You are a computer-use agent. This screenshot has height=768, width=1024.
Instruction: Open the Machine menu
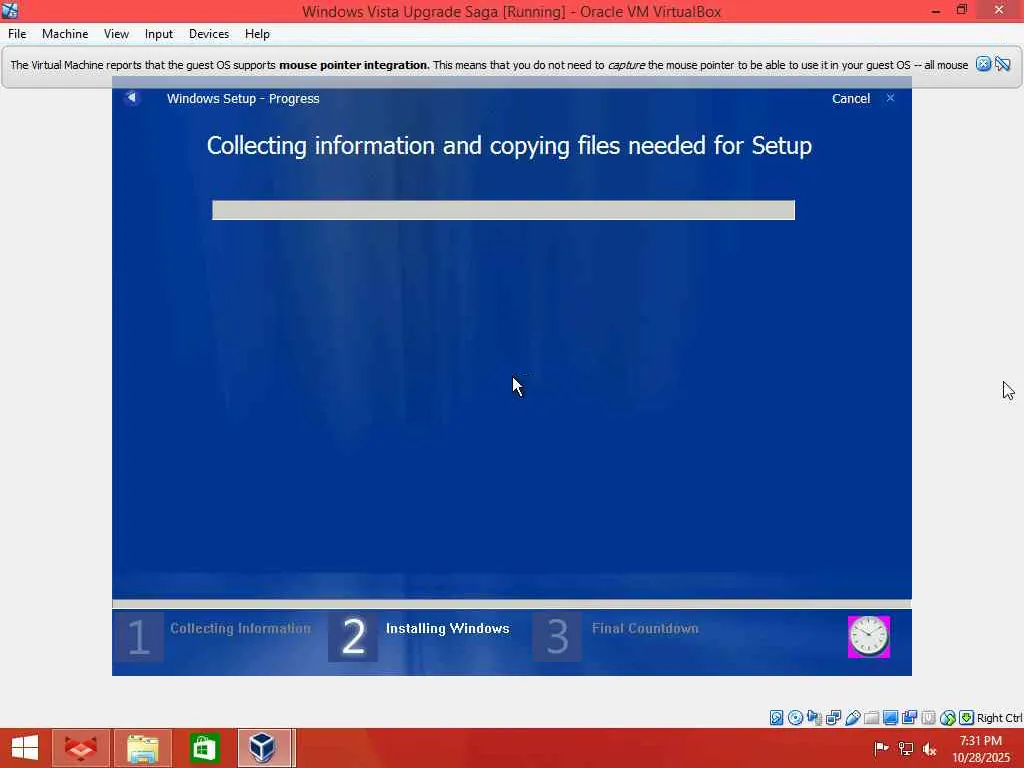tap(65, 34)
